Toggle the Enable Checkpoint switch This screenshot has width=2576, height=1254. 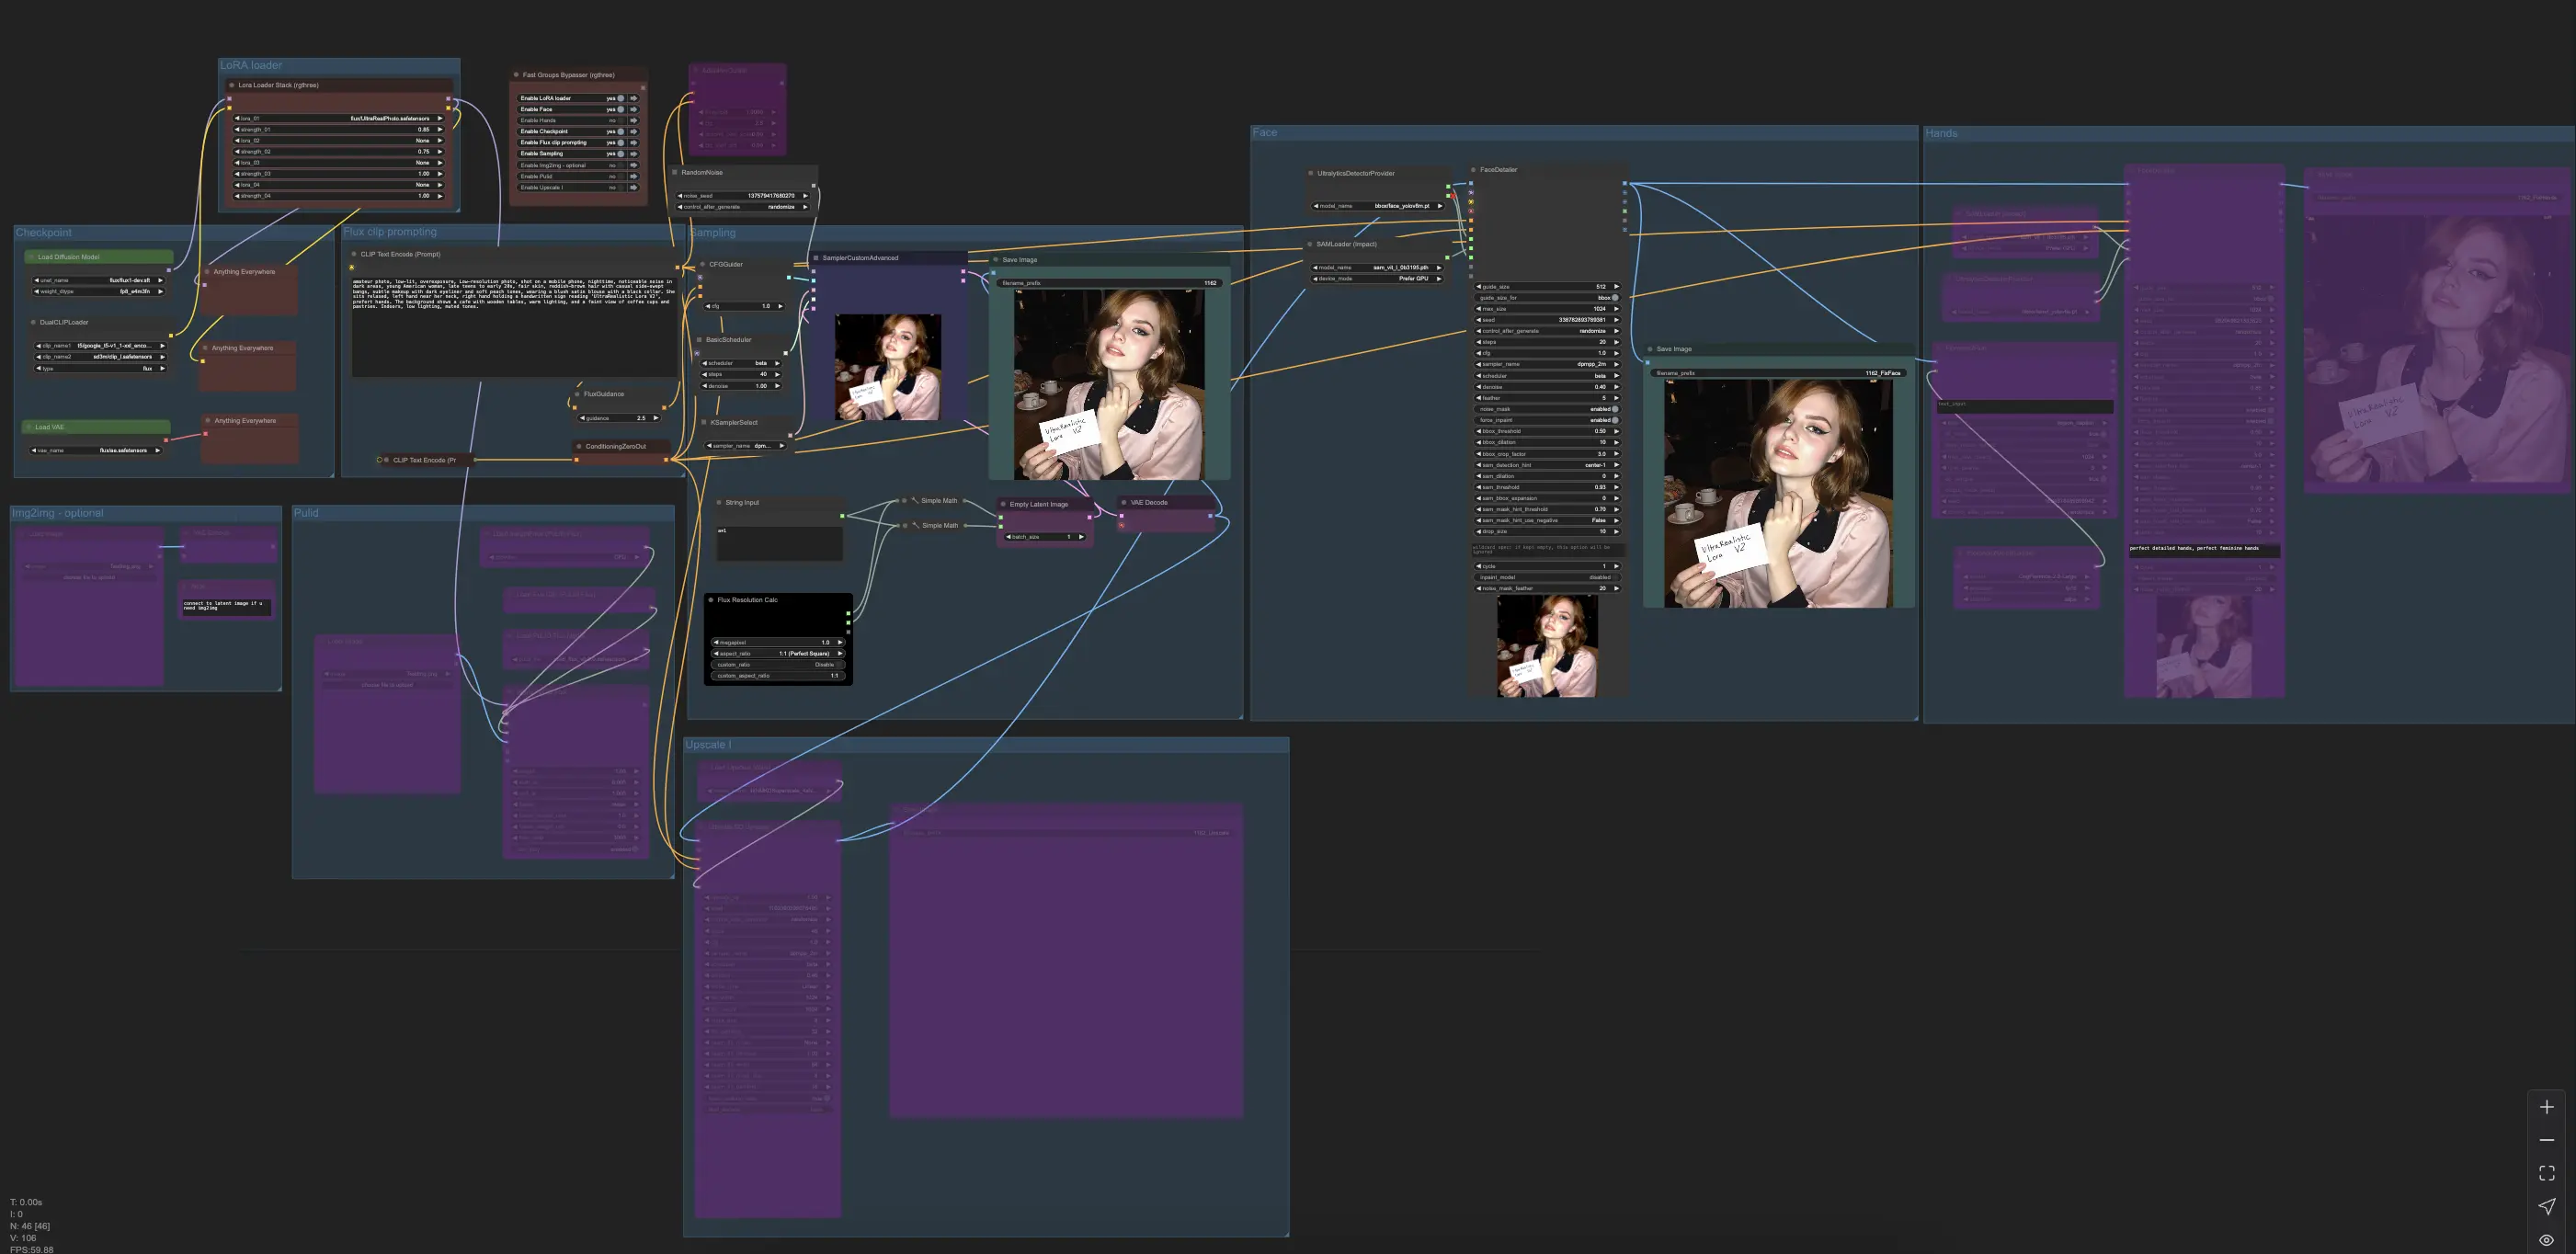(x=621, y=131)
